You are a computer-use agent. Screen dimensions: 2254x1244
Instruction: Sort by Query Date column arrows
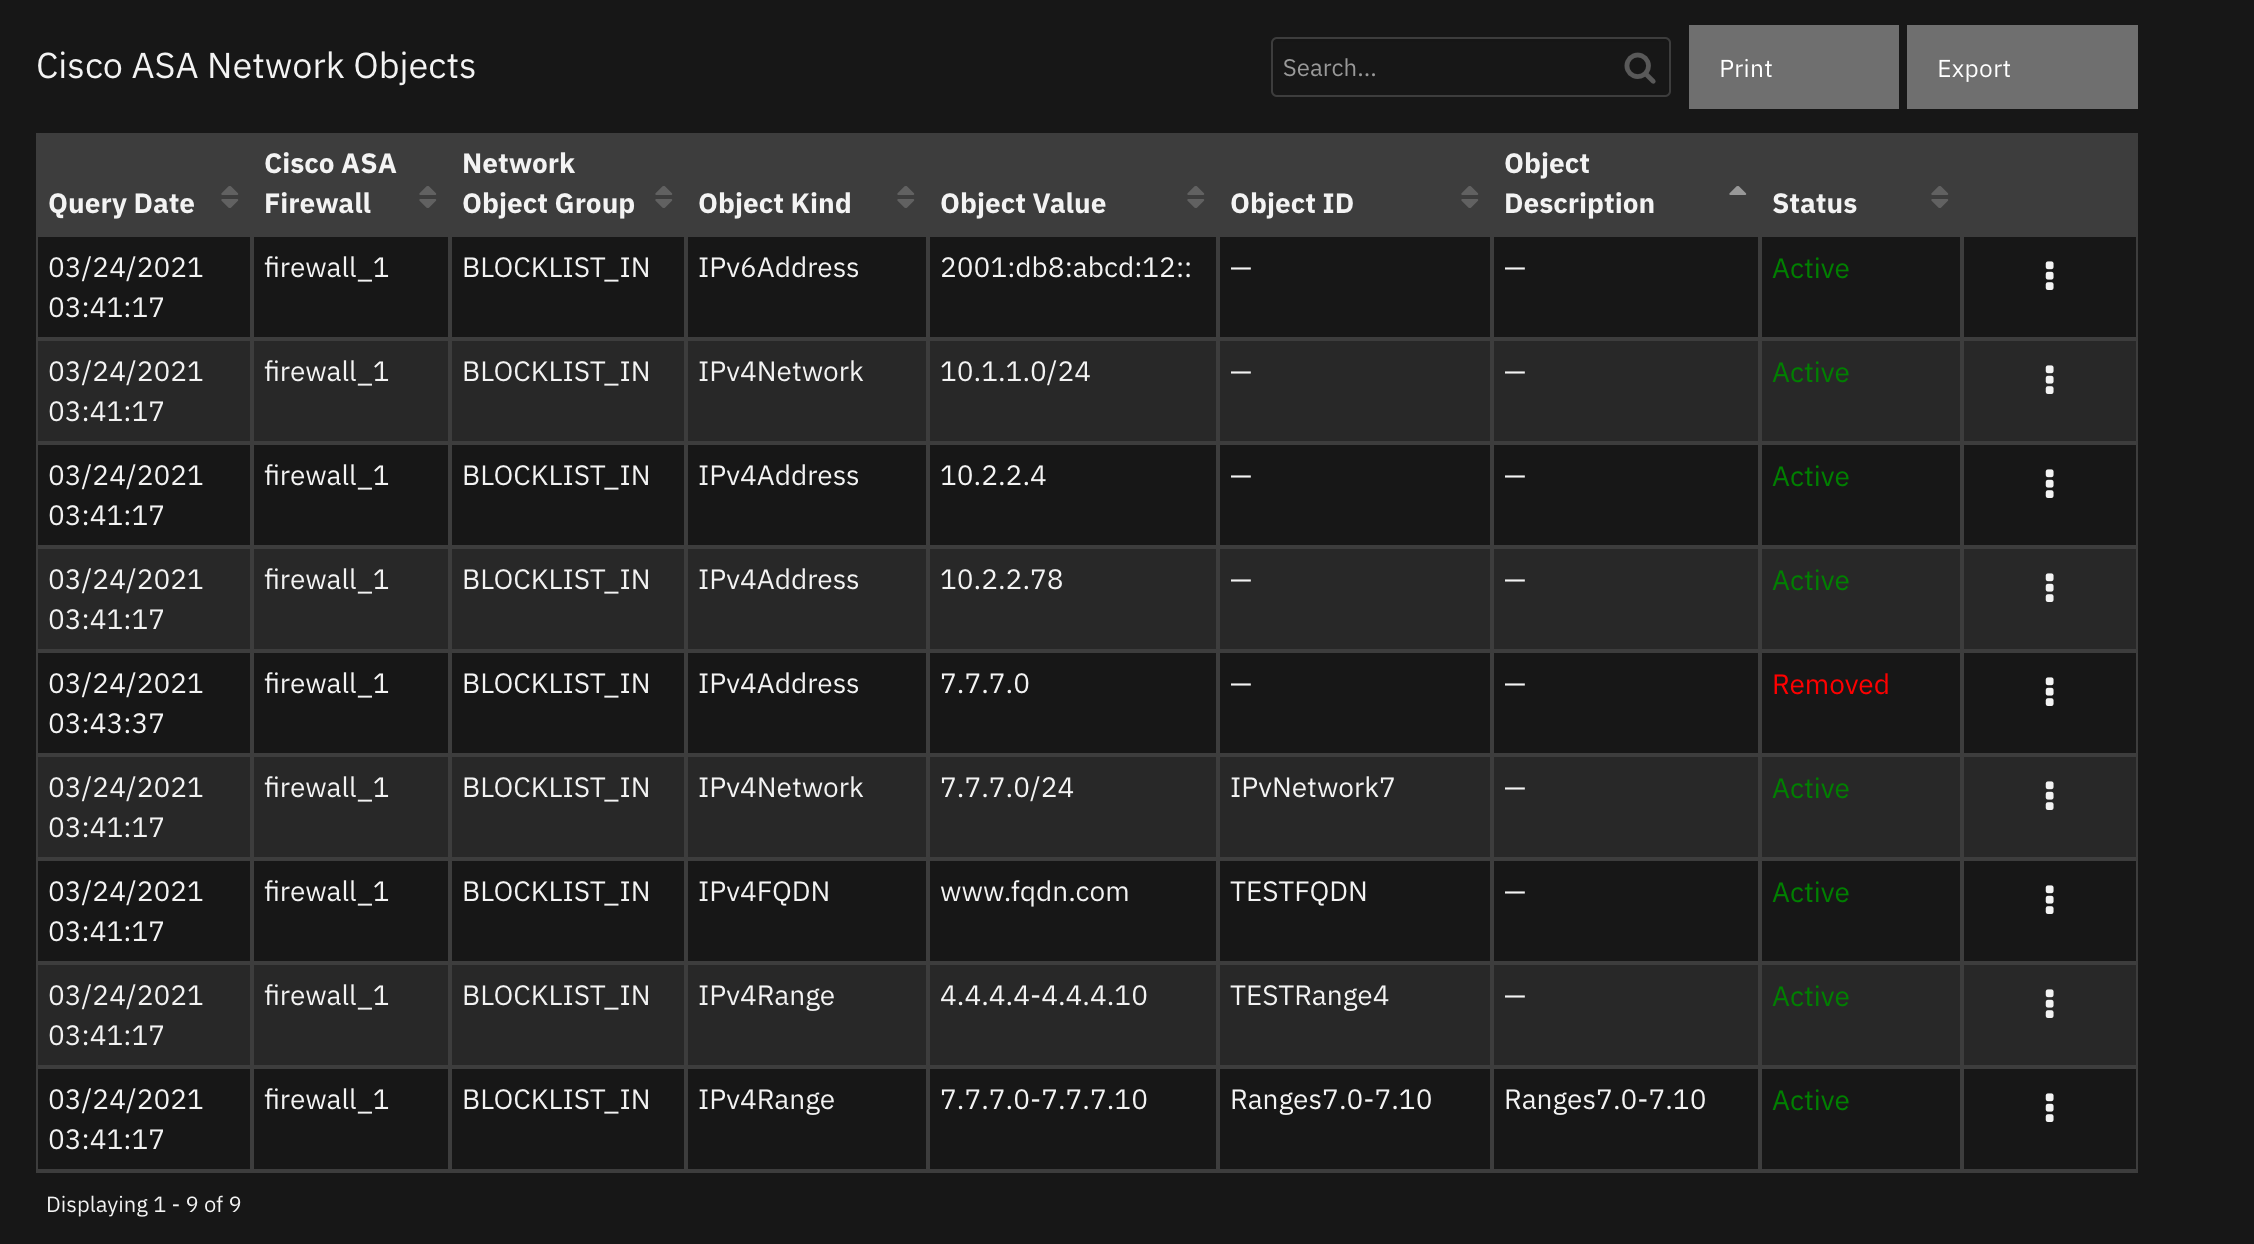[229, 198]
